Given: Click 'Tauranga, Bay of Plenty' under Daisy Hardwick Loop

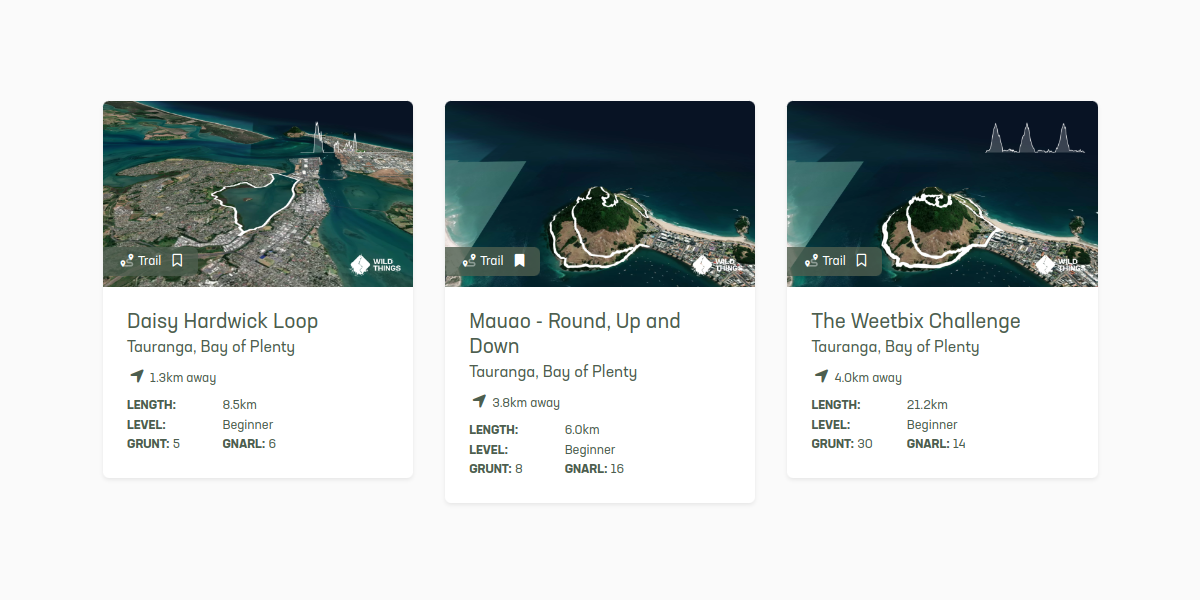Looking at the screenshot, I should click(x=211, y=347).
